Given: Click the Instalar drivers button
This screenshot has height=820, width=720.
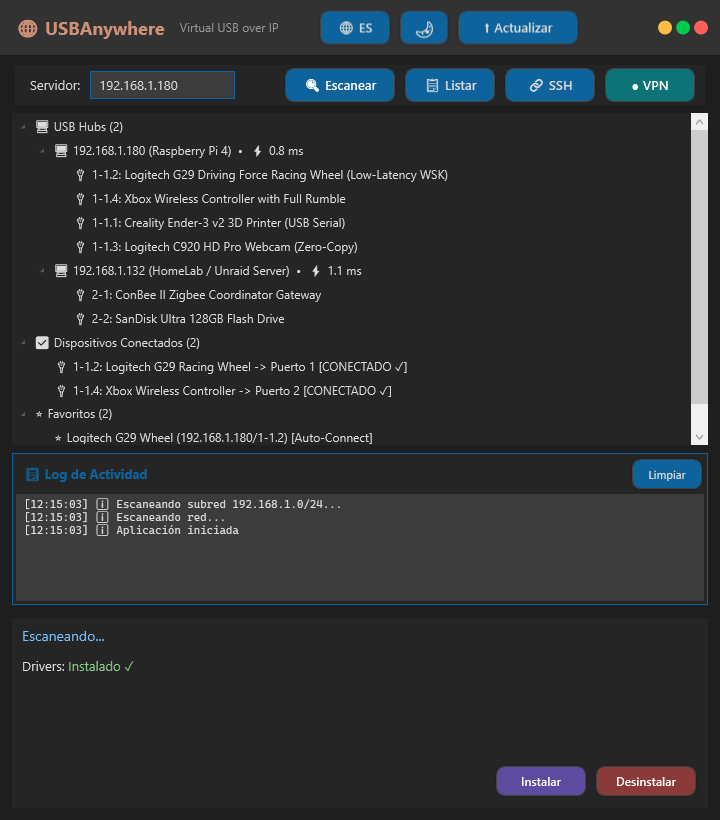Looking at the screenshot, I should 541,781.
